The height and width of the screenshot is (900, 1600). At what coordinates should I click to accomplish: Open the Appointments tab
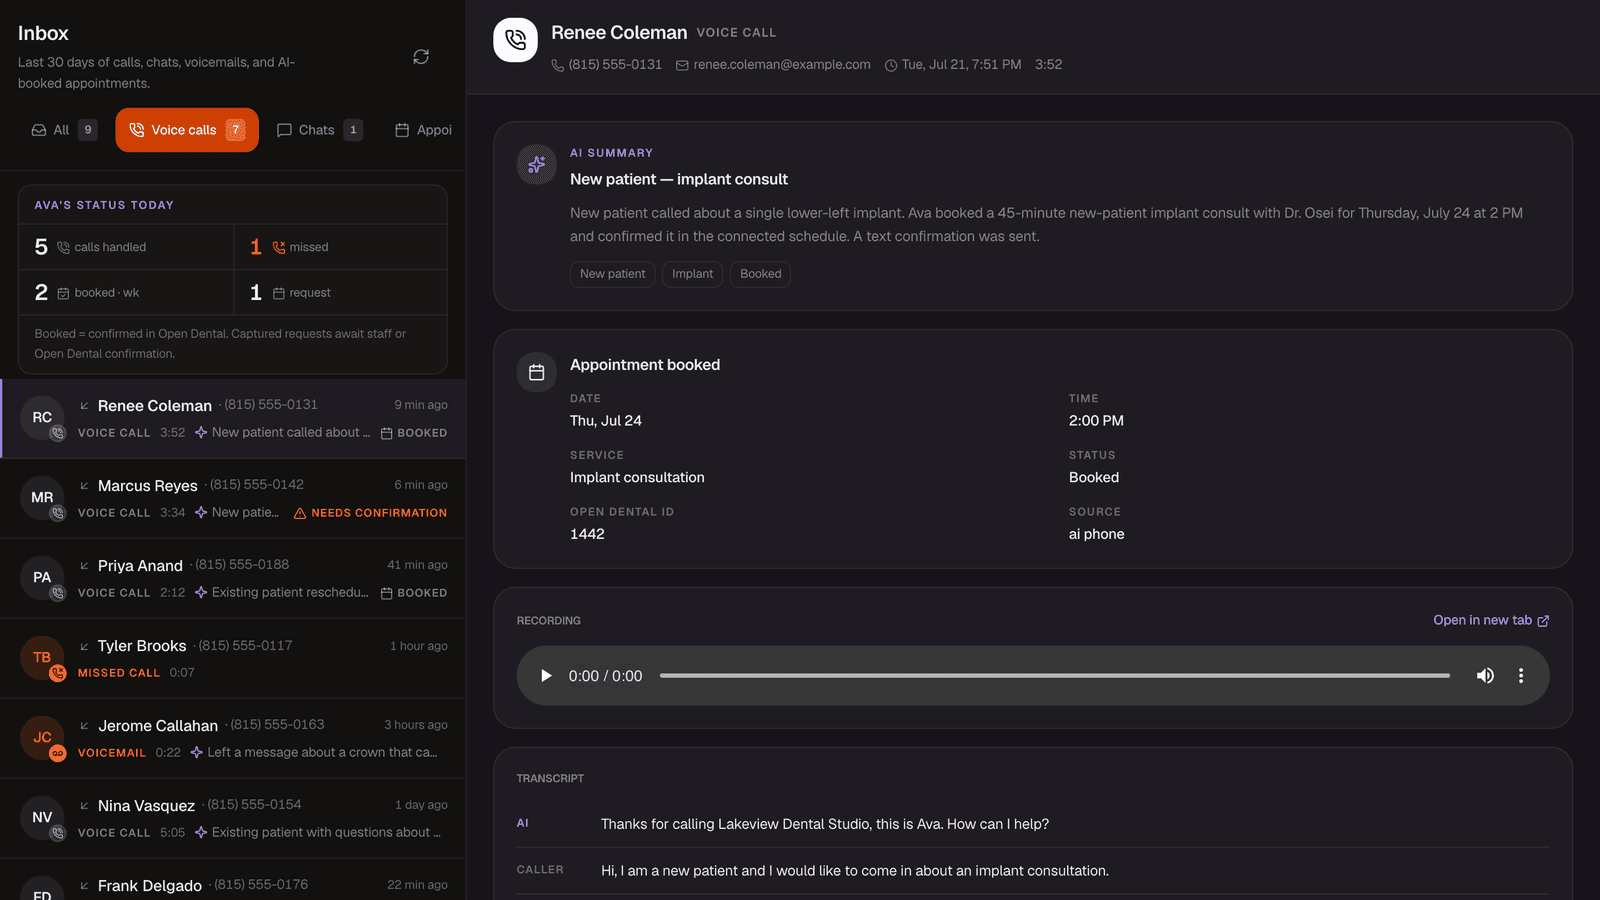coord(425,130)
